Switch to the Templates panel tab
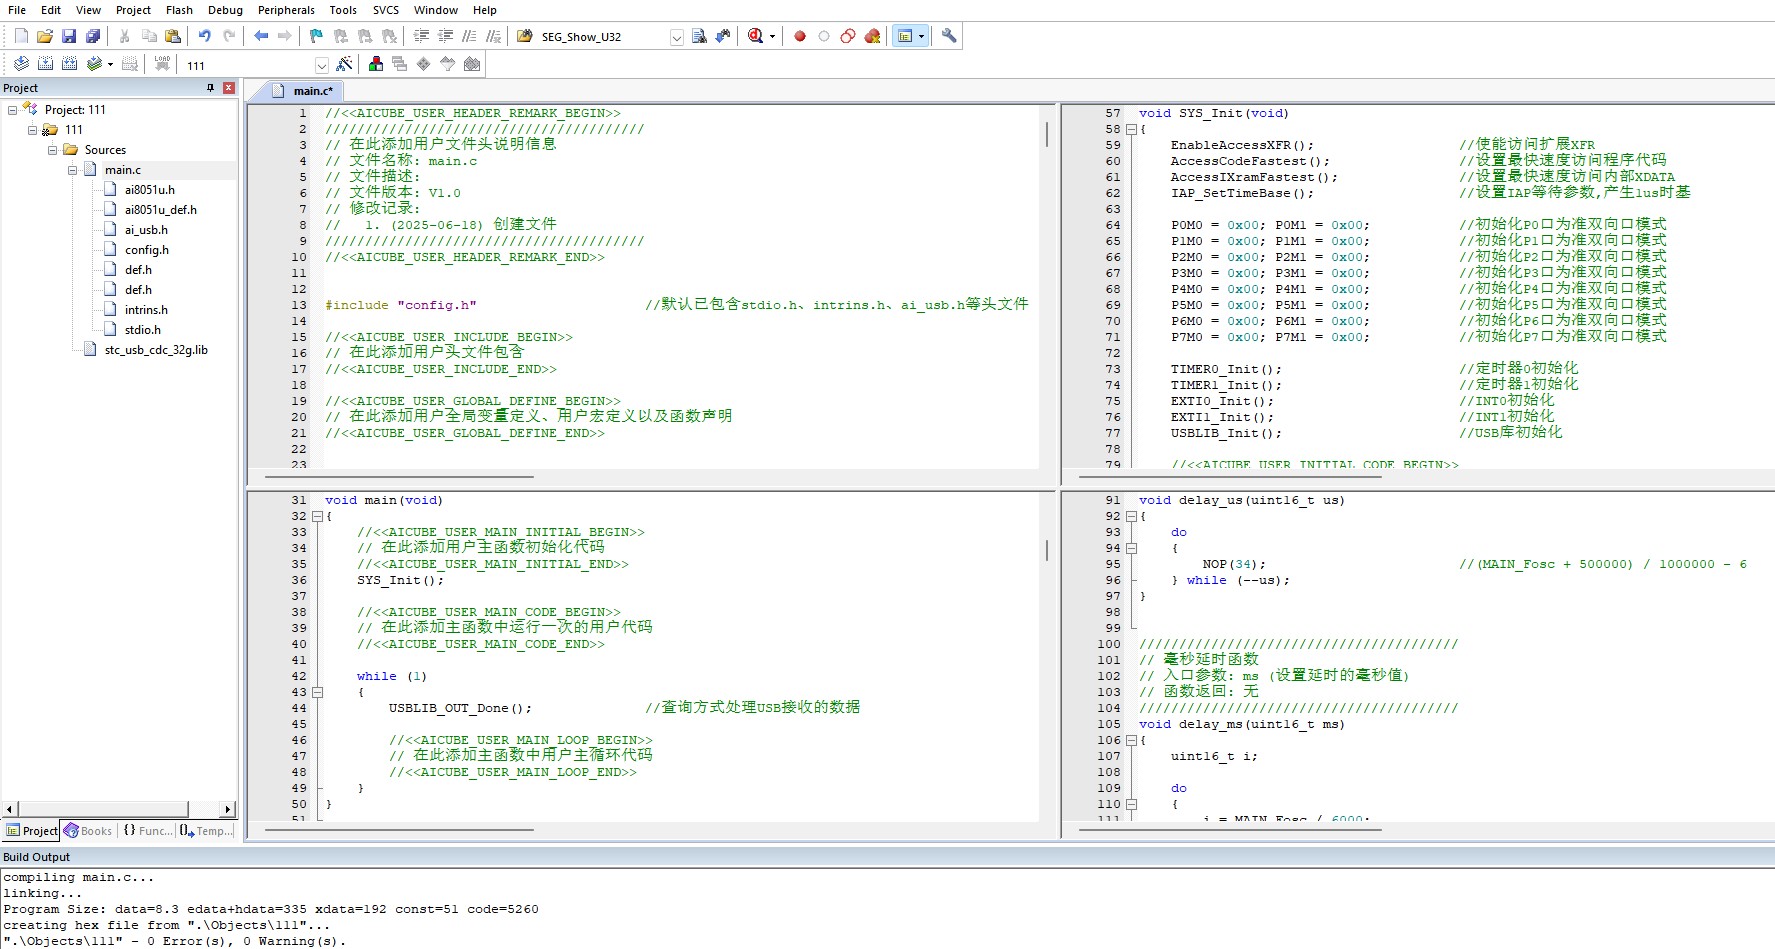 click(206, 831)
